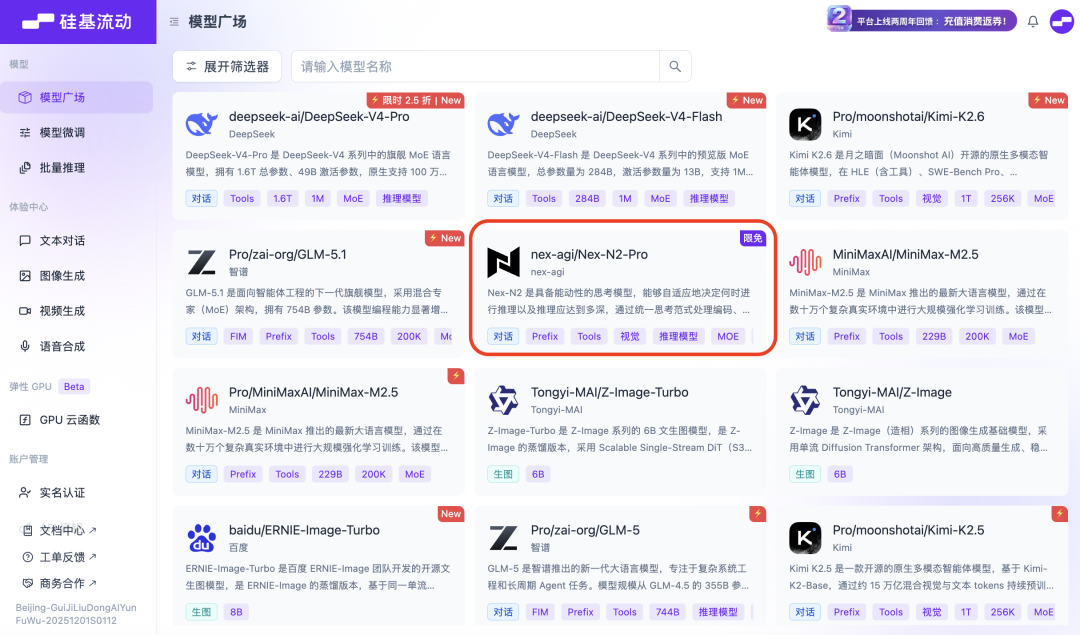Click 视觉 tag on Nex-N2-Pro card
Viewport: 1080px width, 635px height.
point(630,336)
